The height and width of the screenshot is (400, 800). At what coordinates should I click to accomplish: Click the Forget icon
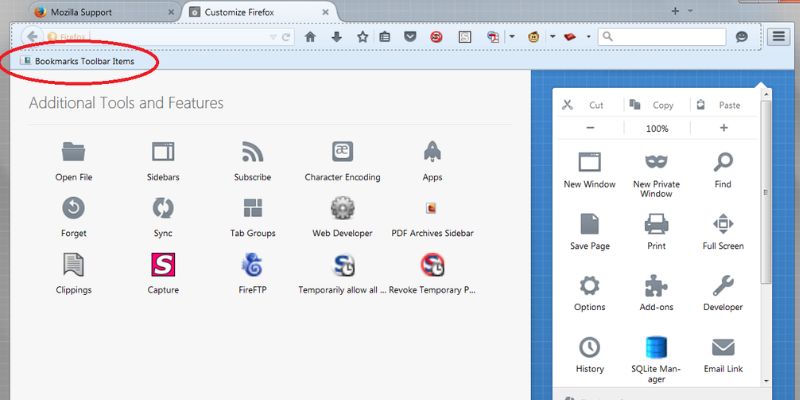(x=73, y=208)
